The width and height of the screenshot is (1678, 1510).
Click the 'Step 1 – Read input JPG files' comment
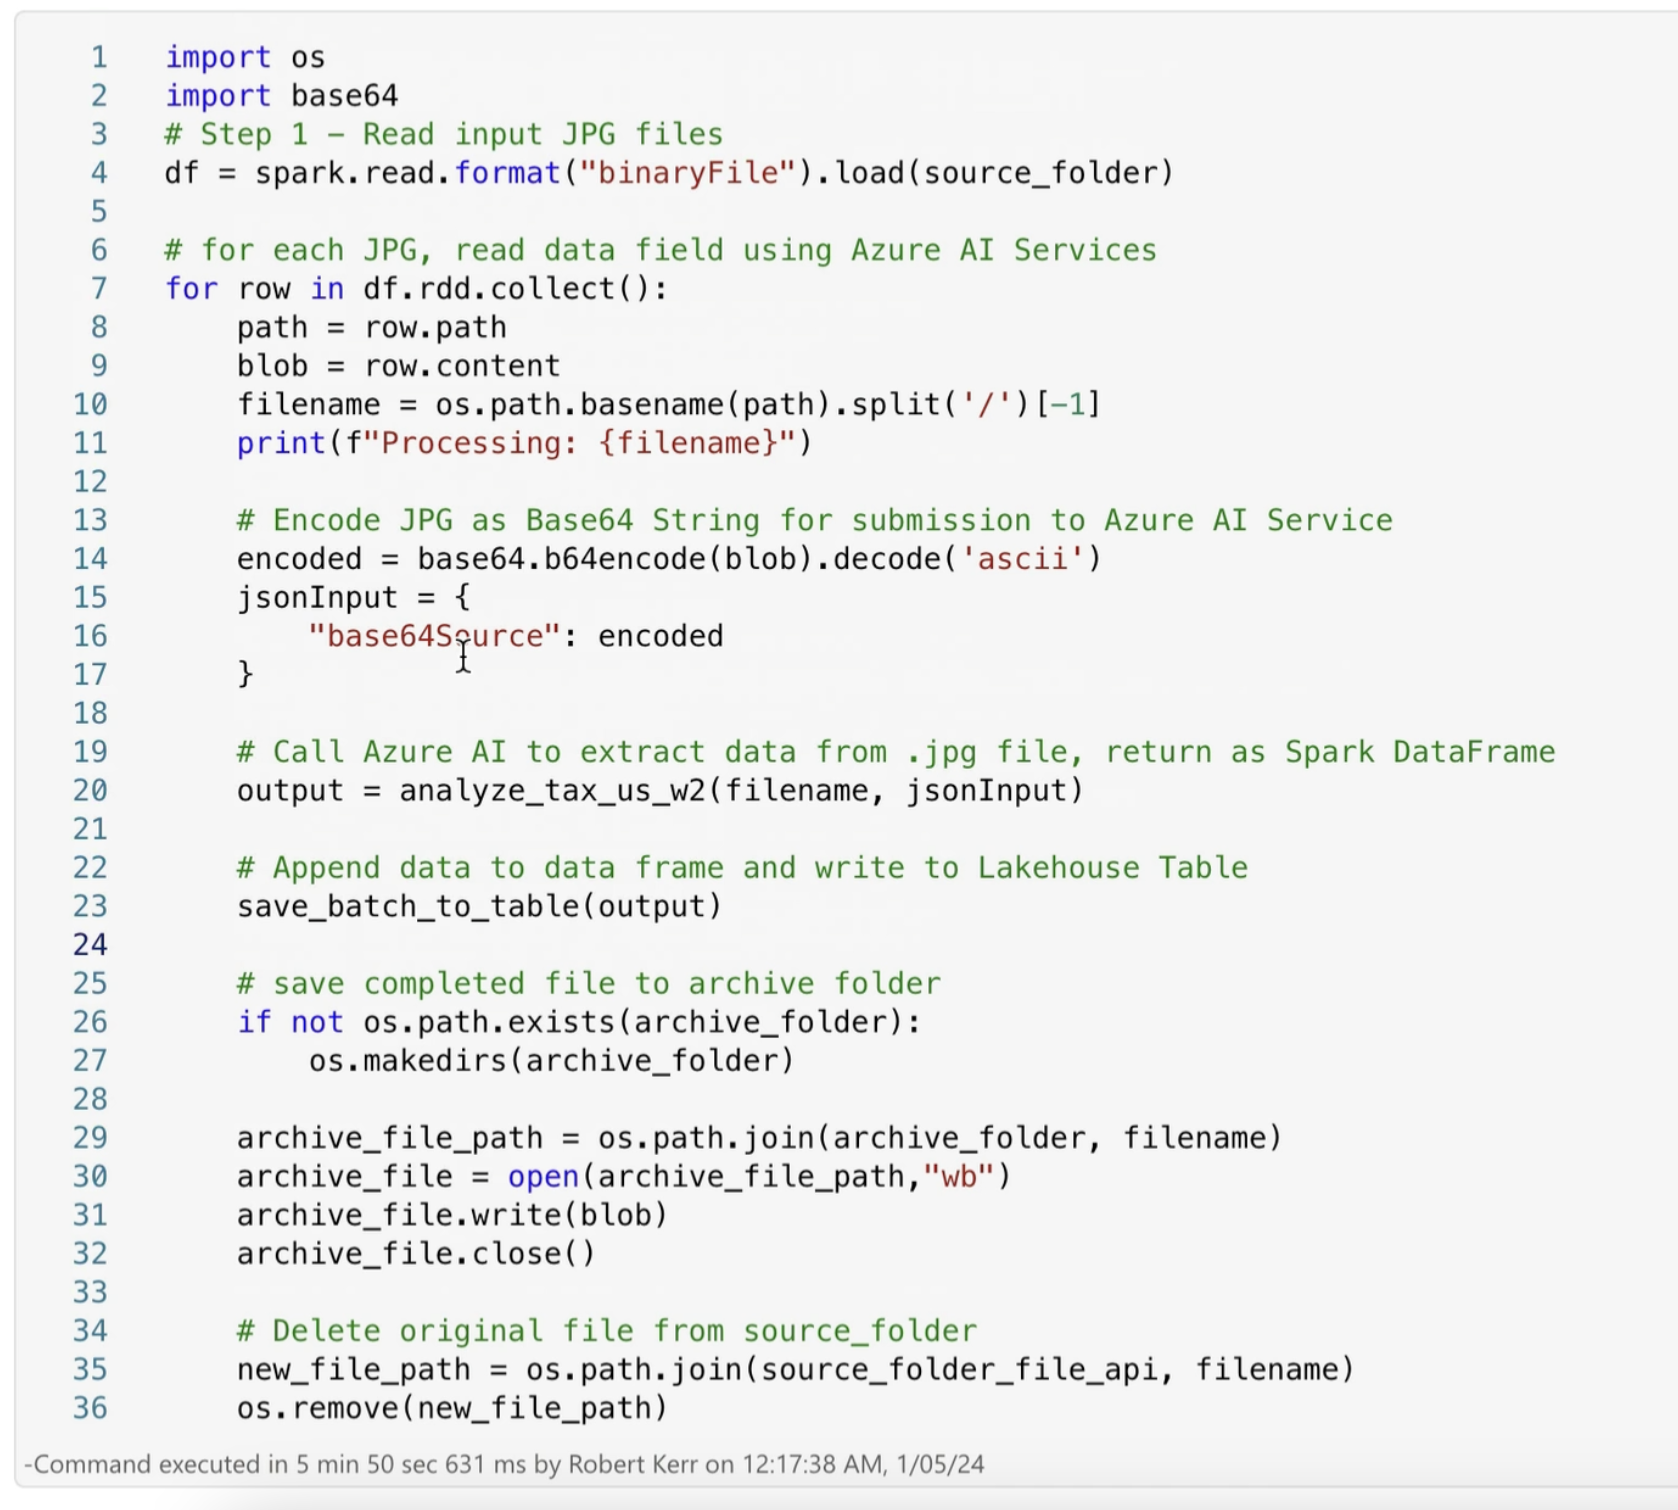(x=443, y=134)
